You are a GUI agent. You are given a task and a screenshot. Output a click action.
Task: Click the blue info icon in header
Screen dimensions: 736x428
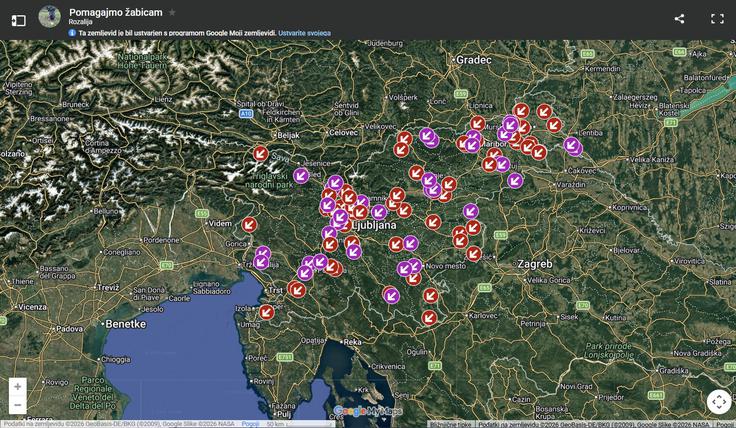pos(72,33)
